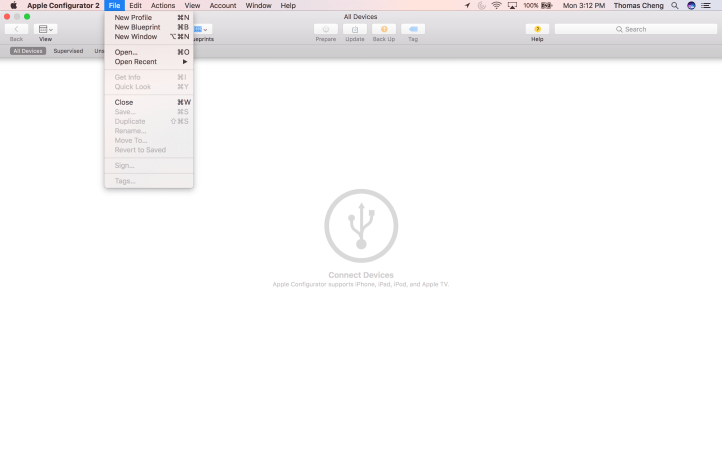Click the Apple logo menu
Viewport: 722px width, 451px height.
[13, 6]
